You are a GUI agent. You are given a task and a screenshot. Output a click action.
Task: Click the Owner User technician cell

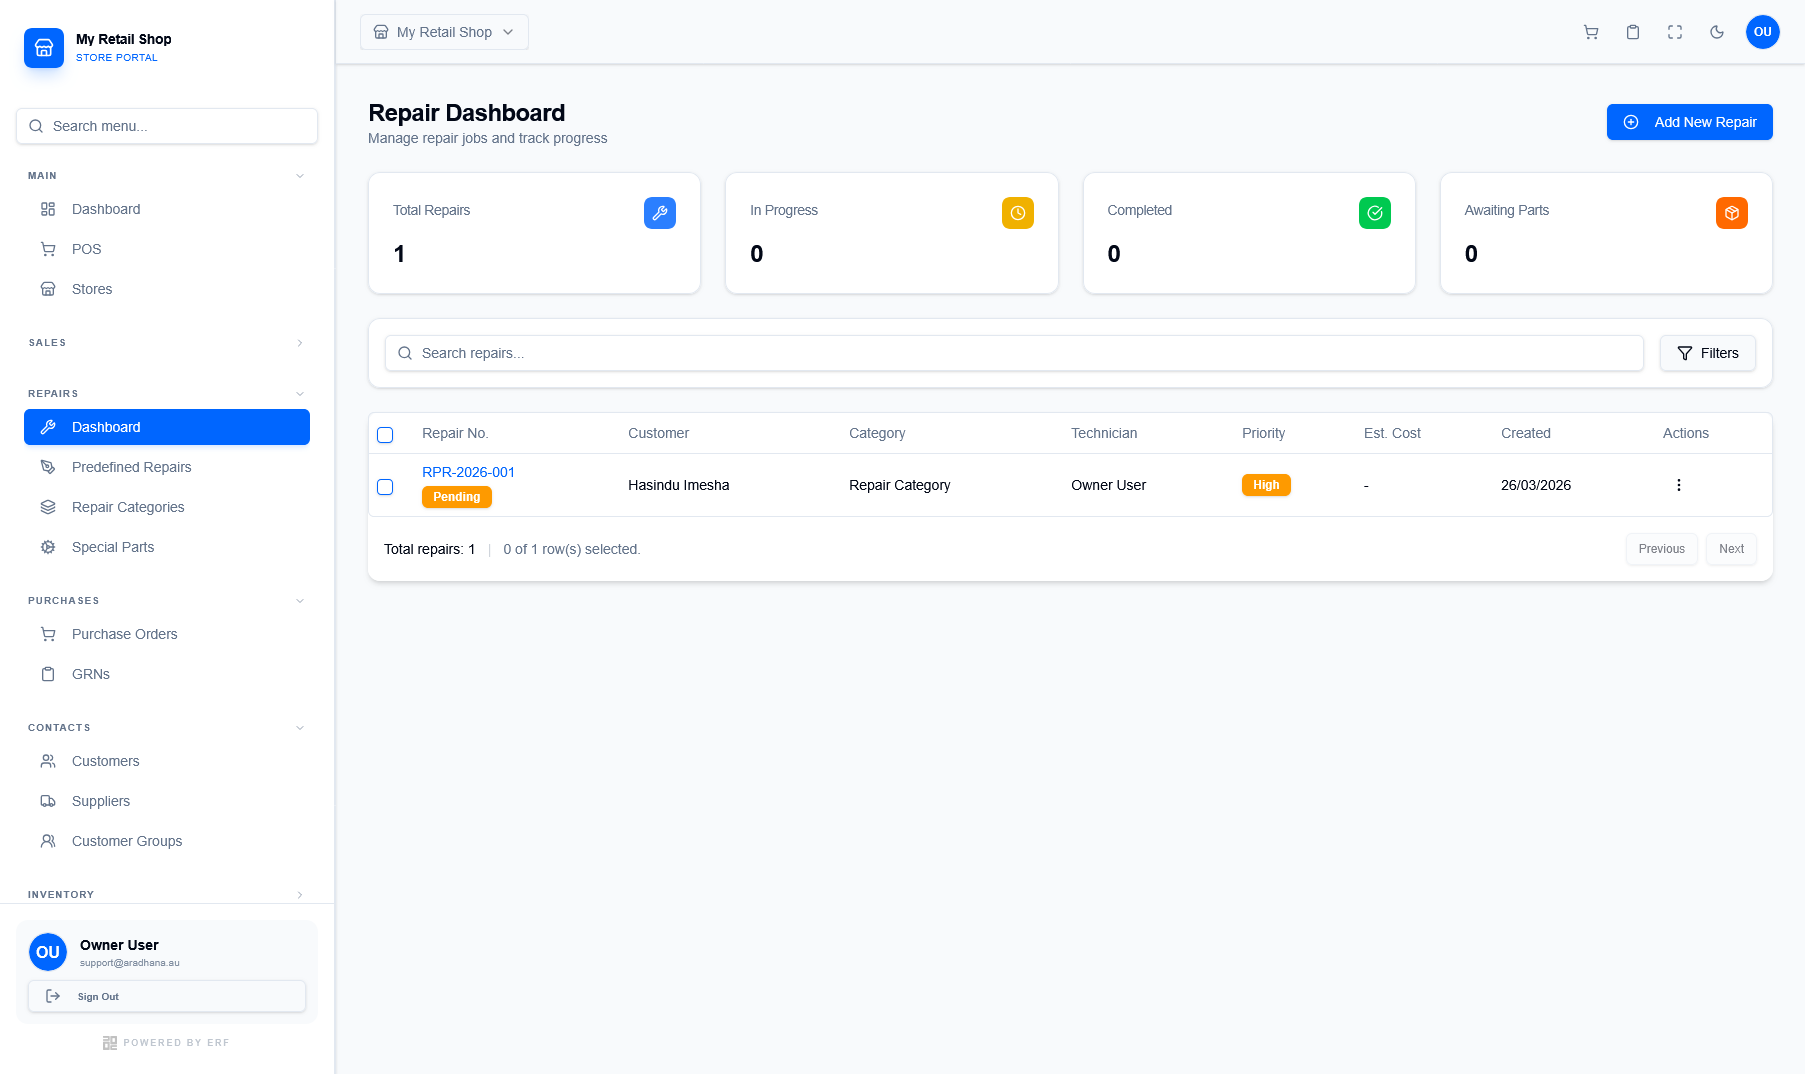[x=1108, y=485]
